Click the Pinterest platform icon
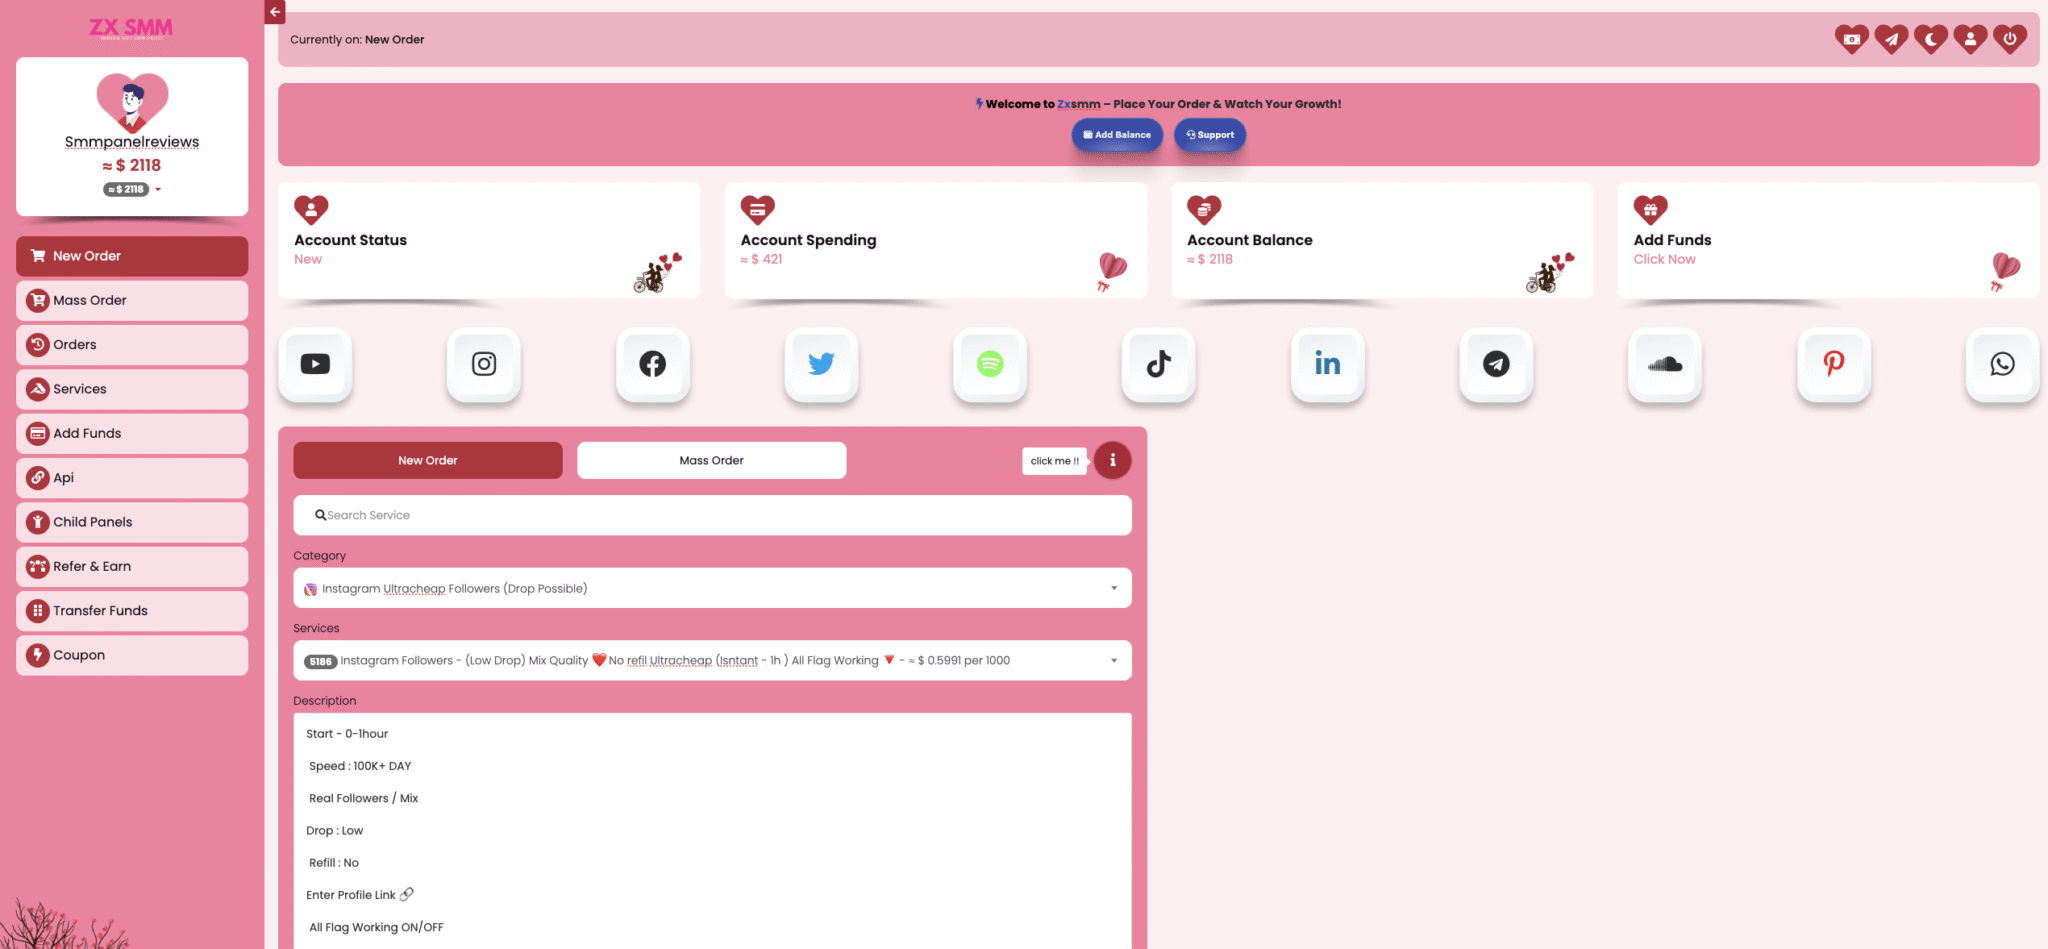2048x949 pixels. [1833, 364]
